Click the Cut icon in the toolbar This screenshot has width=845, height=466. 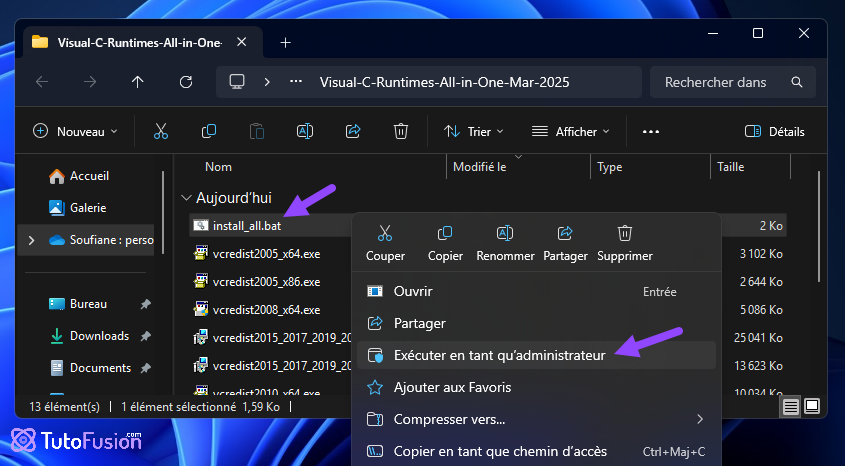161,131
